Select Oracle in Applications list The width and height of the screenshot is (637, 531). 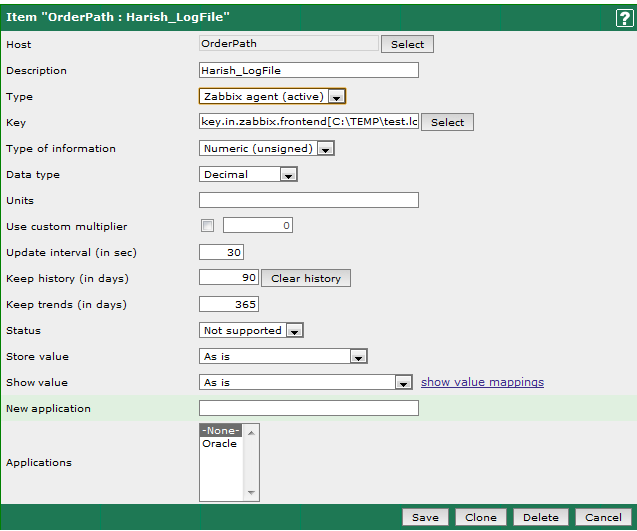220,443
